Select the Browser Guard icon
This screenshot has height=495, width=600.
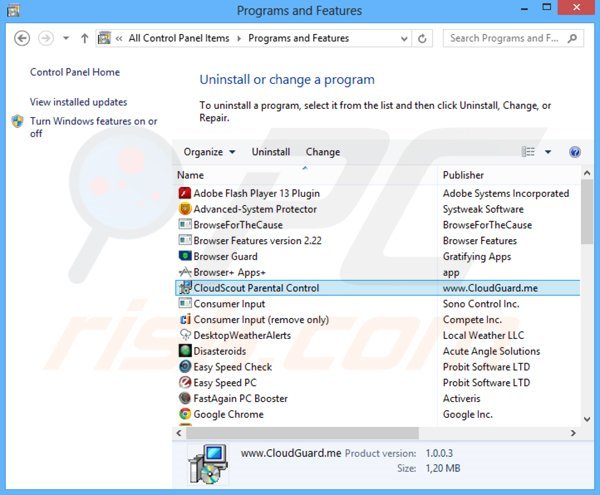coord(185,256)
